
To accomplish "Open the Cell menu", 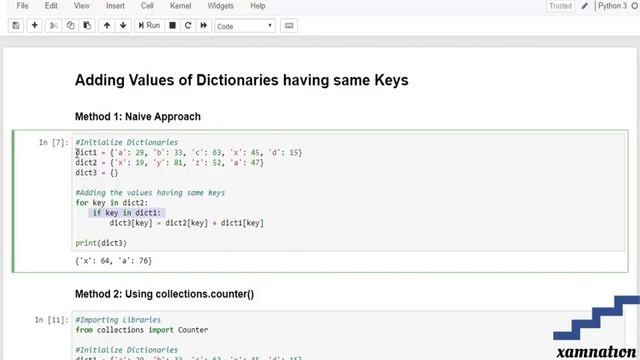I will pos(147,6).
